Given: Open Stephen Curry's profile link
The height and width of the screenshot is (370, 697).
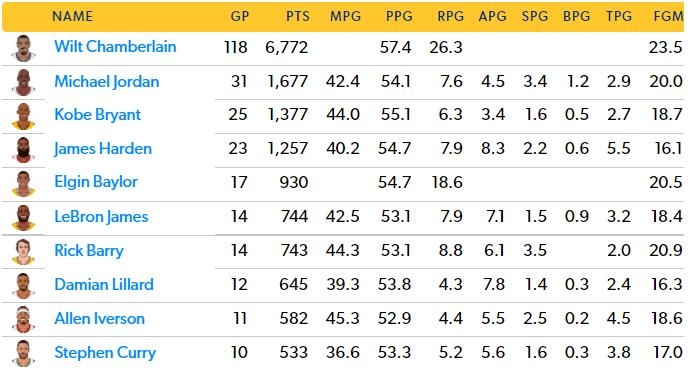Looking at the screenshot, I should pos(105,353).
